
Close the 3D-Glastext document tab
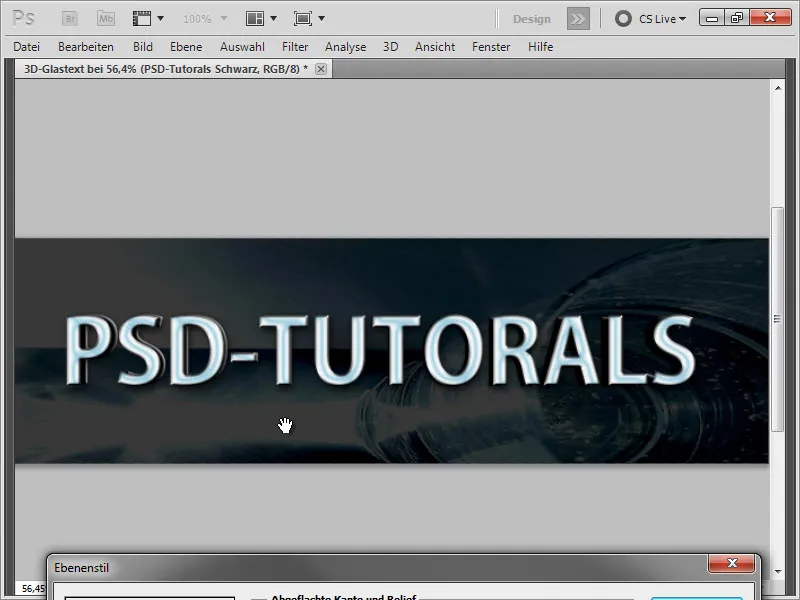[321, 69]
